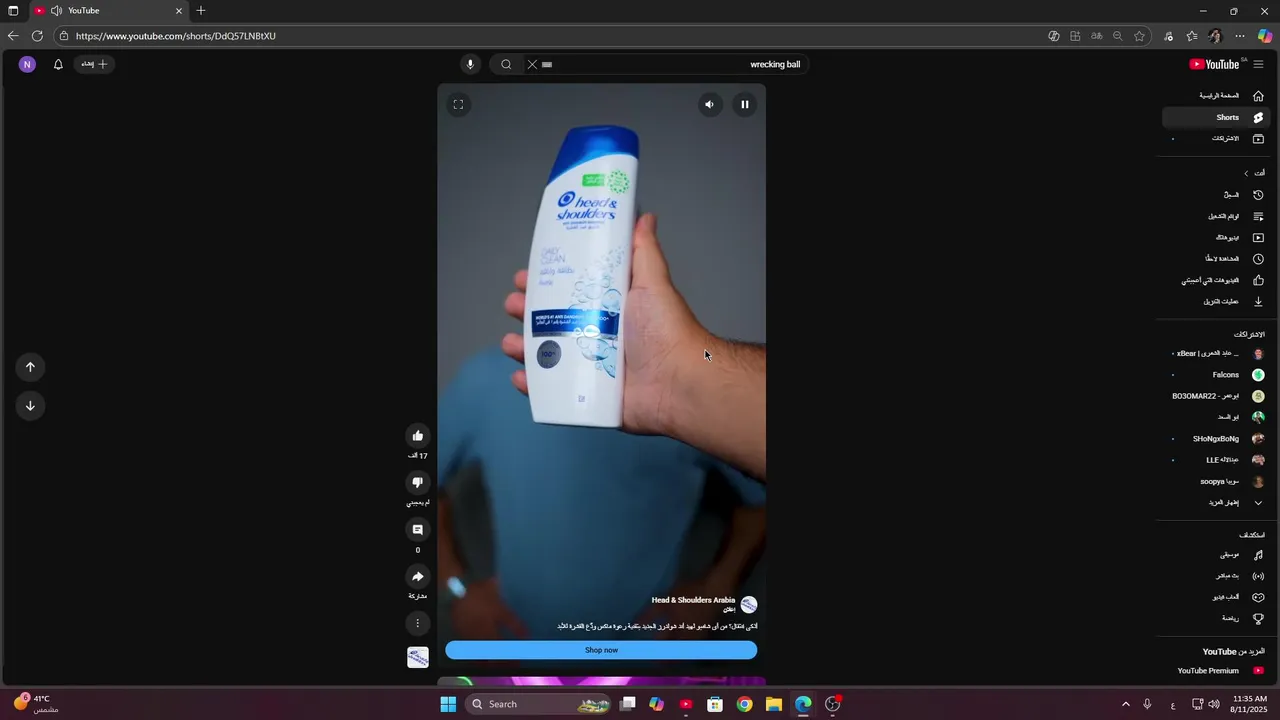Click the sound thumbnail below the options

point(418,657)
